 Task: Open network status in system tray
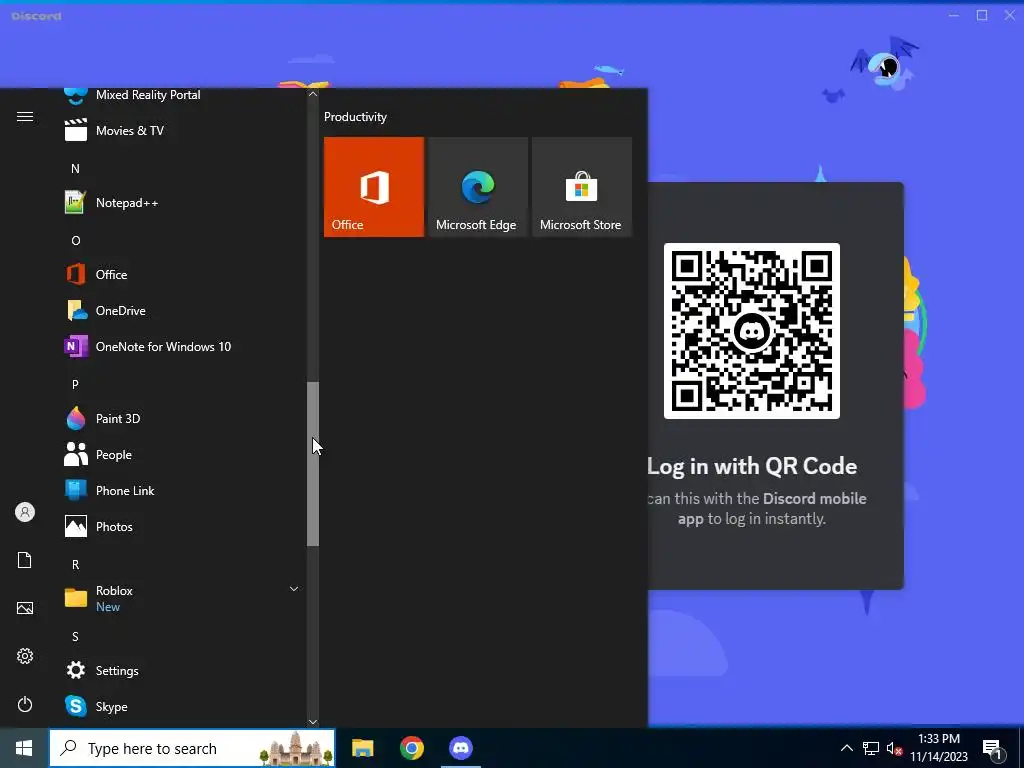click(871, 748)
